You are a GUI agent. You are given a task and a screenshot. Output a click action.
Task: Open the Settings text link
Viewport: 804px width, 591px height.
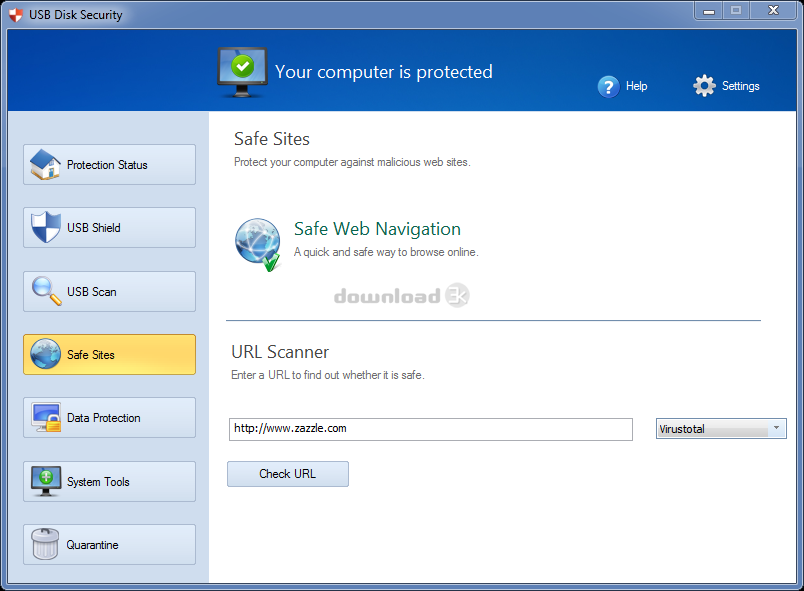click(740, 86)
